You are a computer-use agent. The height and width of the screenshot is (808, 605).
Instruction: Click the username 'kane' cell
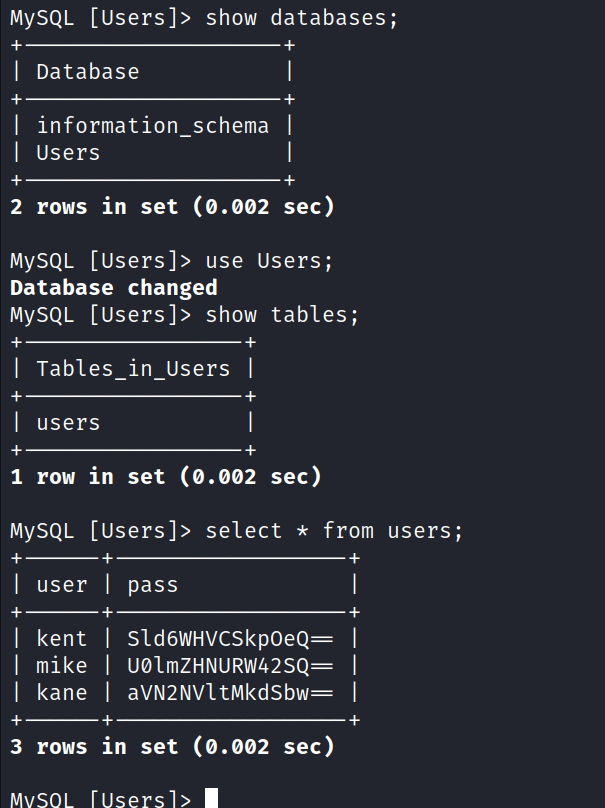coord(62,693)
